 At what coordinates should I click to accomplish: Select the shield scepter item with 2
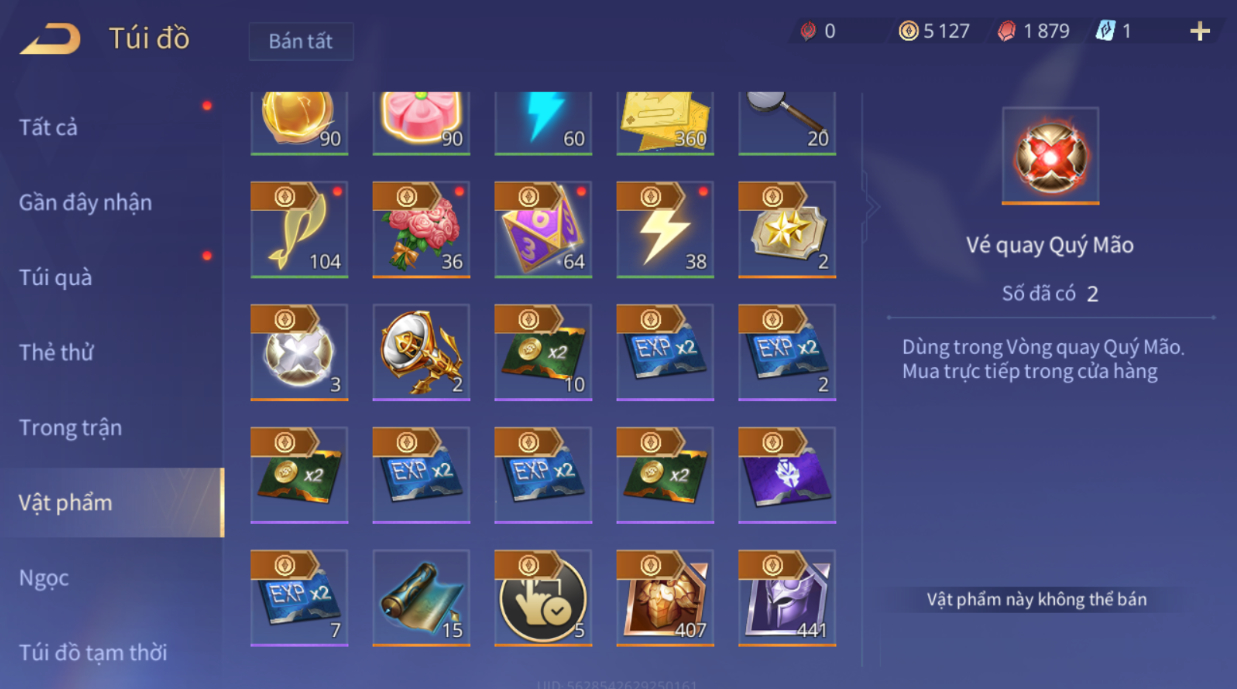pos(421,352)
